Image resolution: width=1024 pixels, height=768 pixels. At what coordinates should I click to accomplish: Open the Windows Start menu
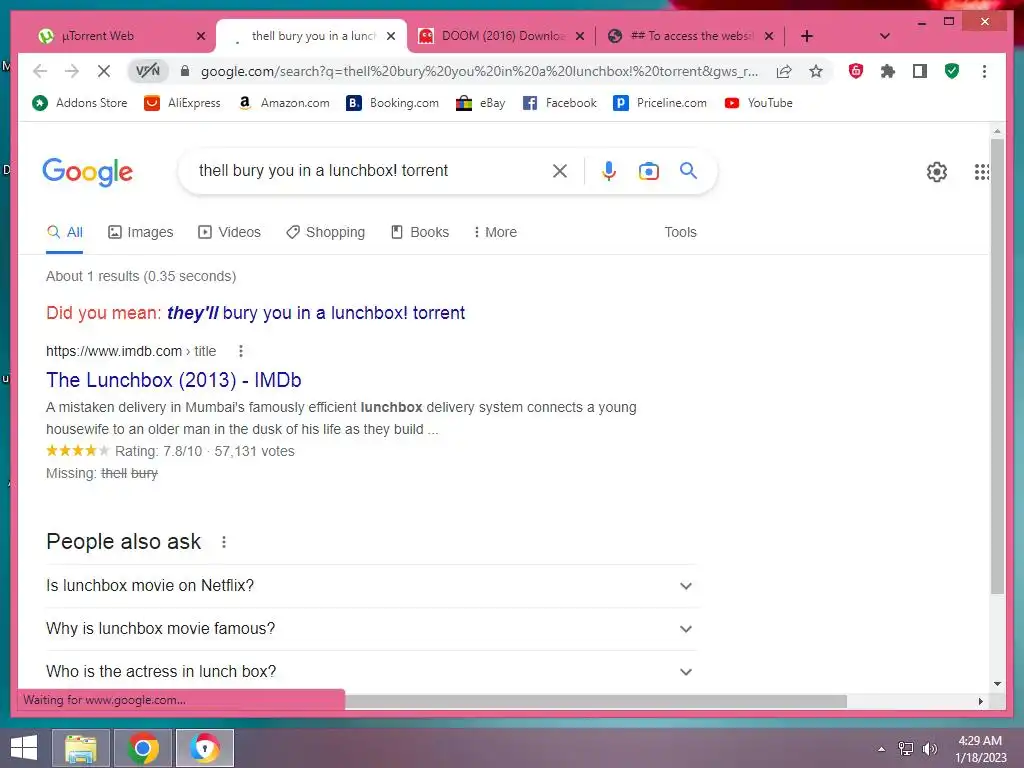click(x=24, y=748)
